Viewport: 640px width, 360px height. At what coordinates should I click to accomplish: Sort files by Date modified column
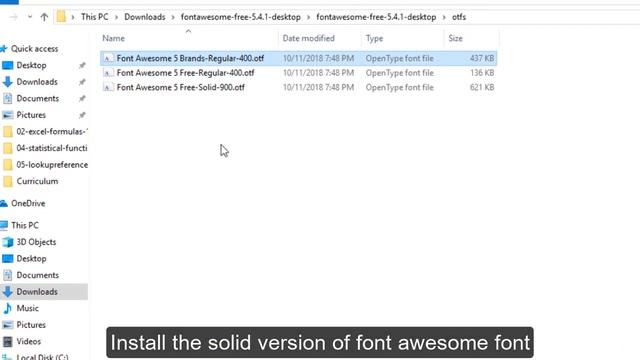coord(309,38)
